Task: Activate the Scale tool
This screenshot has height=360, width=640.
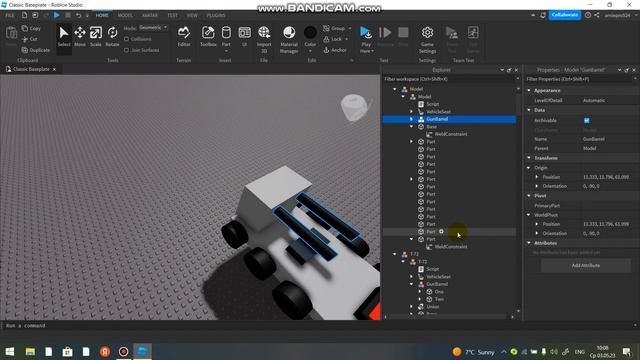Action: (96, 37)
